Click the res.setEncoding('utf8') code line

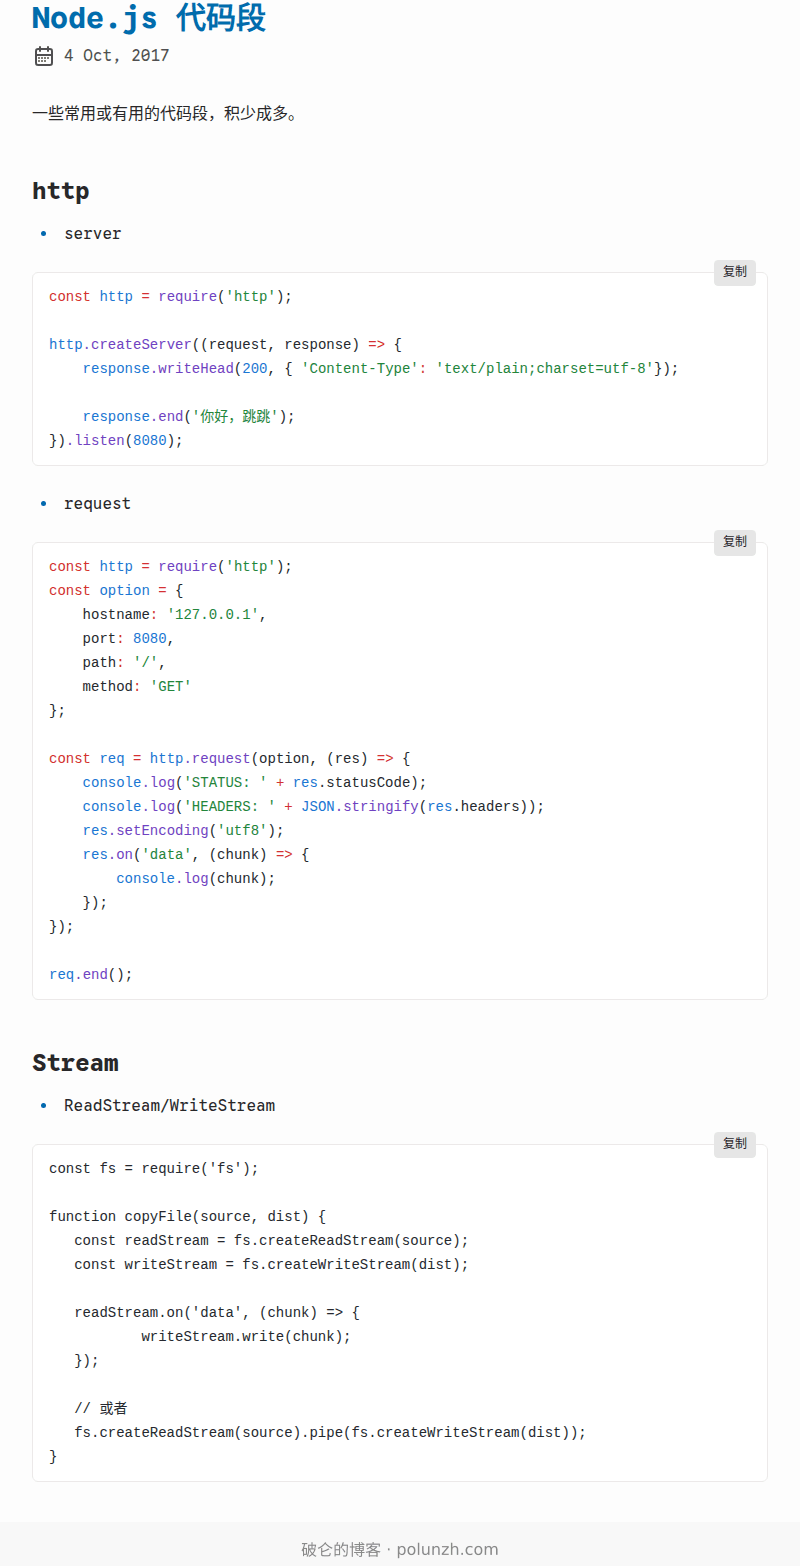183,831
